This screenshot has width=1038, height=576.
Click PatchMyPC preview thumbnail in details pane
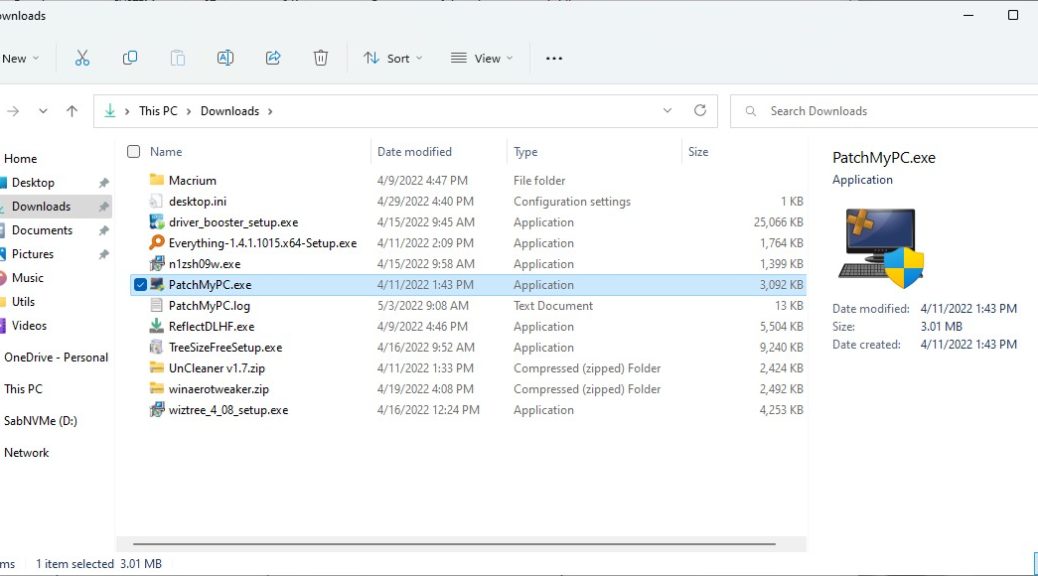point(880,248)
